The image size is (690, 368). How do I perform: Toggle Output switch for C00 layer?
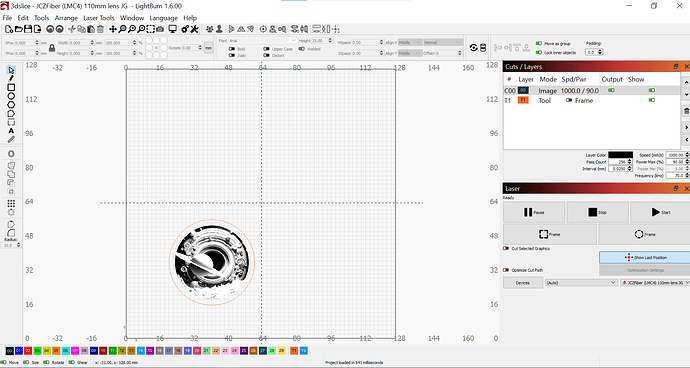[x=611, y=90]
